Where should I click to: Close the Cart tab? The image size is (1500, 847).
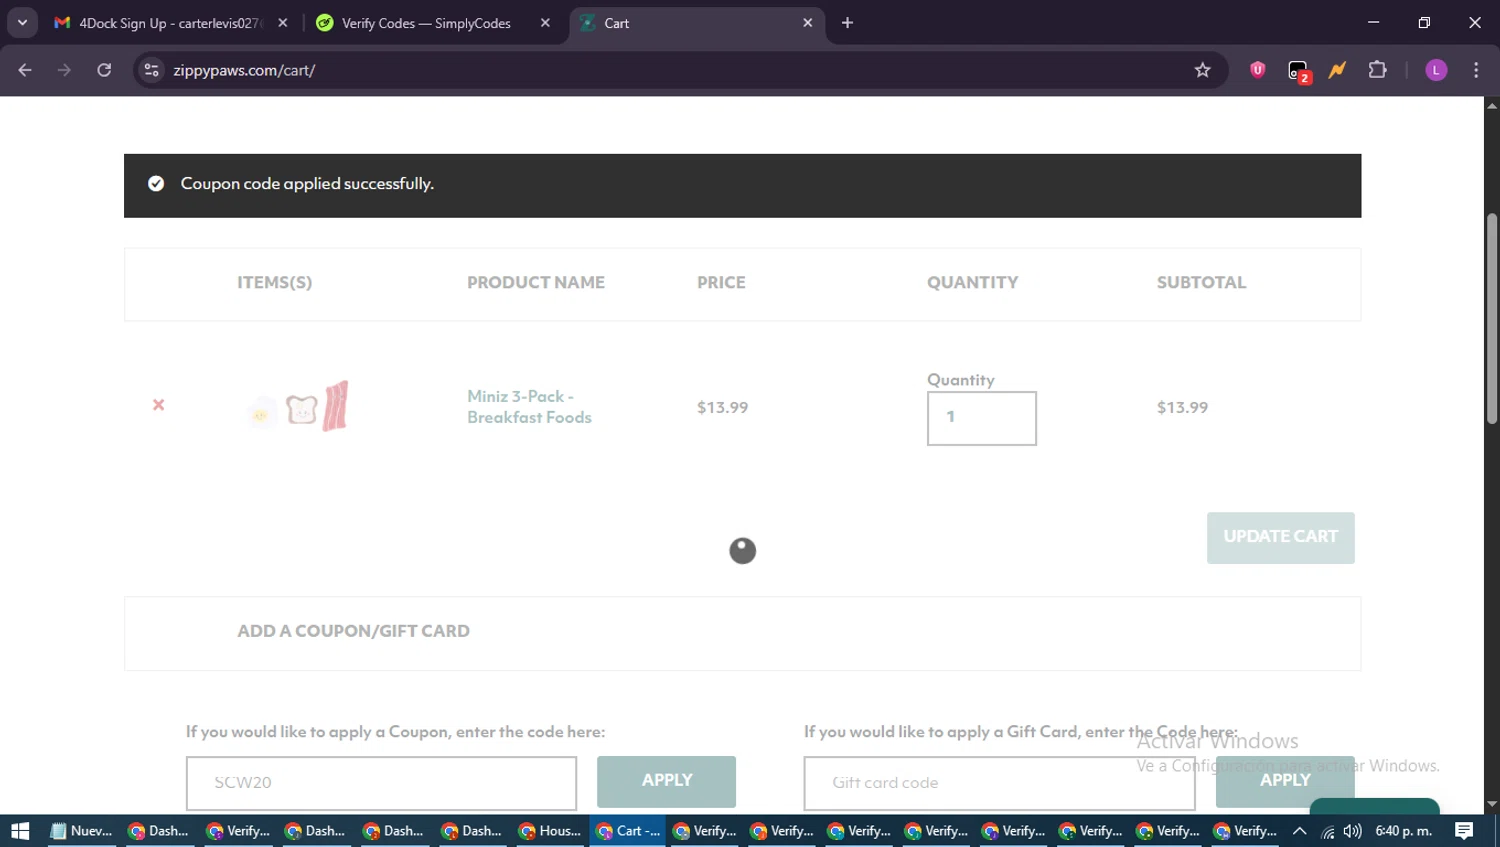tap(808, 23)
